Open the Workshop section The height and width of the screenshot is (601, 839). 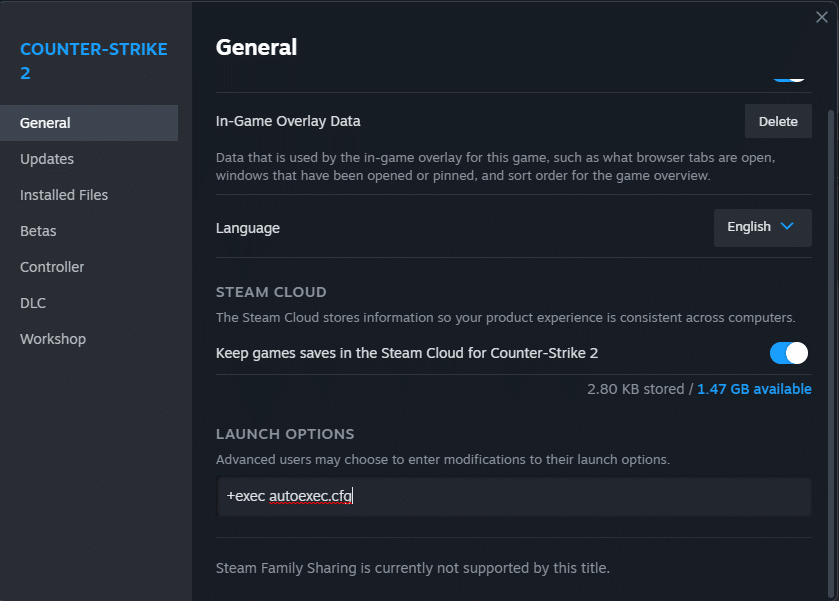click(52, 338)
